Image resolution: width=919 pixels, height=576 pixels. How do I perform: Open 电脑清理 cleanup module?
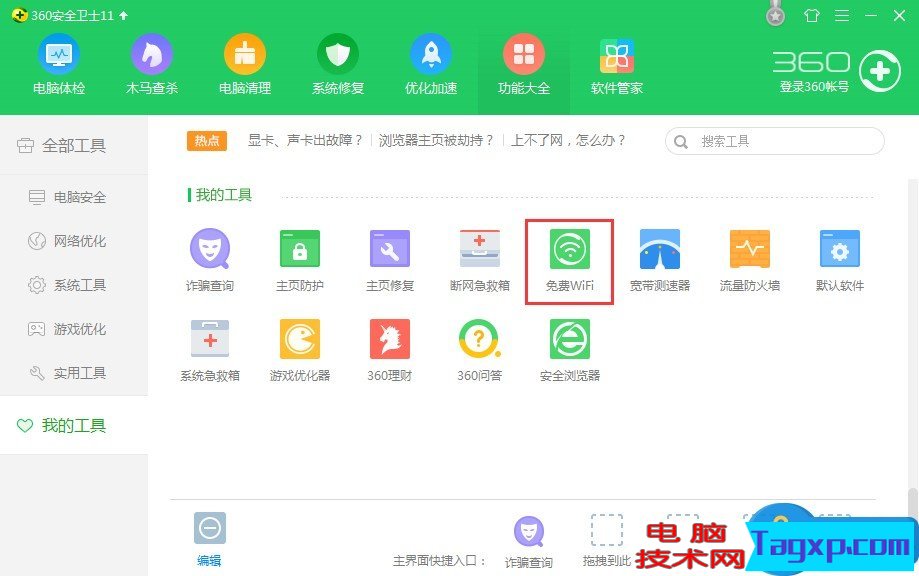[x=244, y=64]
